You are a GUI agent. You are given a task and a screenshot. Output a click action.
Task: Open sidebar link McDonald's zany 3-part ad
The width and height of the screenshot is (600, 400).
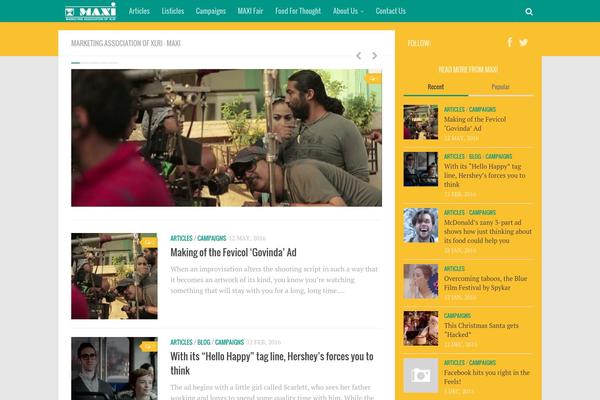pos(488,232)
